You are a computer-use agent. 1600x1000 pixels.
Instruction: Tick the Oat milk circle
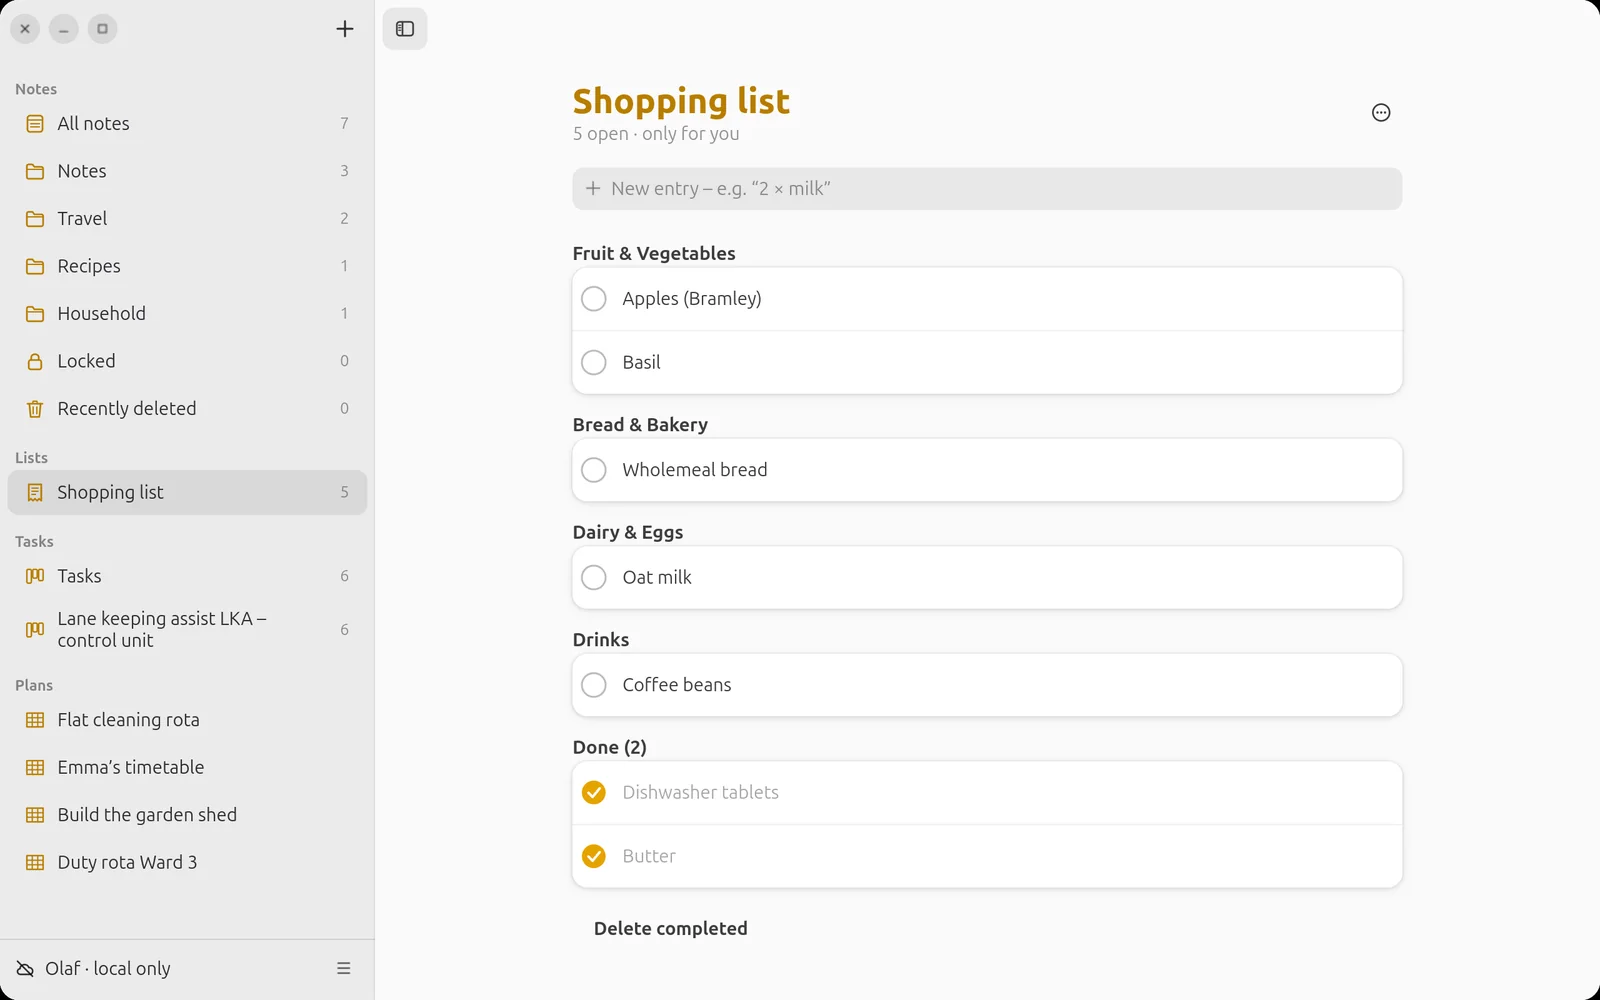594,577
